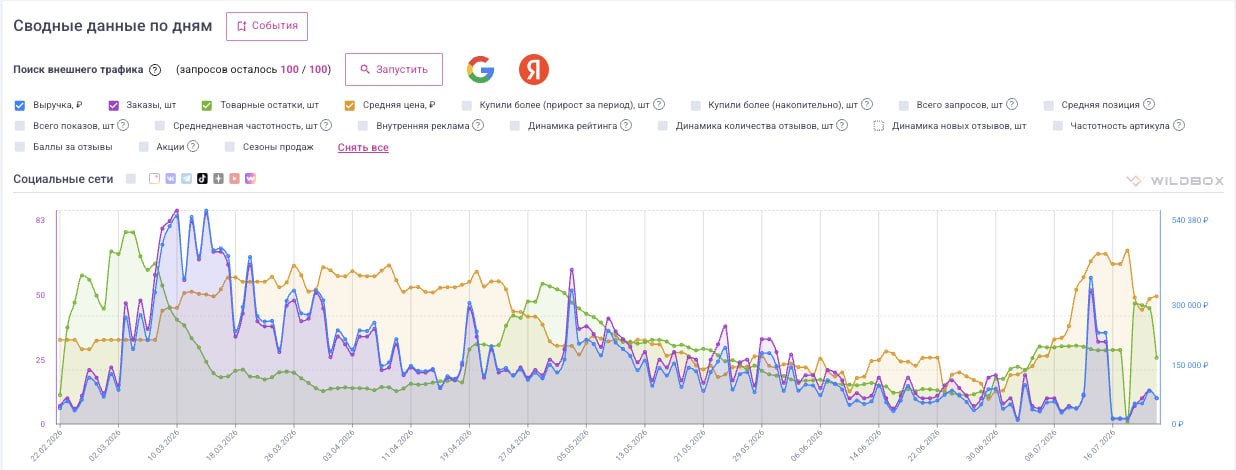The image size is (1236, 470).
Task: Uncheck the Заказы, шт checkbox
Action: [113, 104]
